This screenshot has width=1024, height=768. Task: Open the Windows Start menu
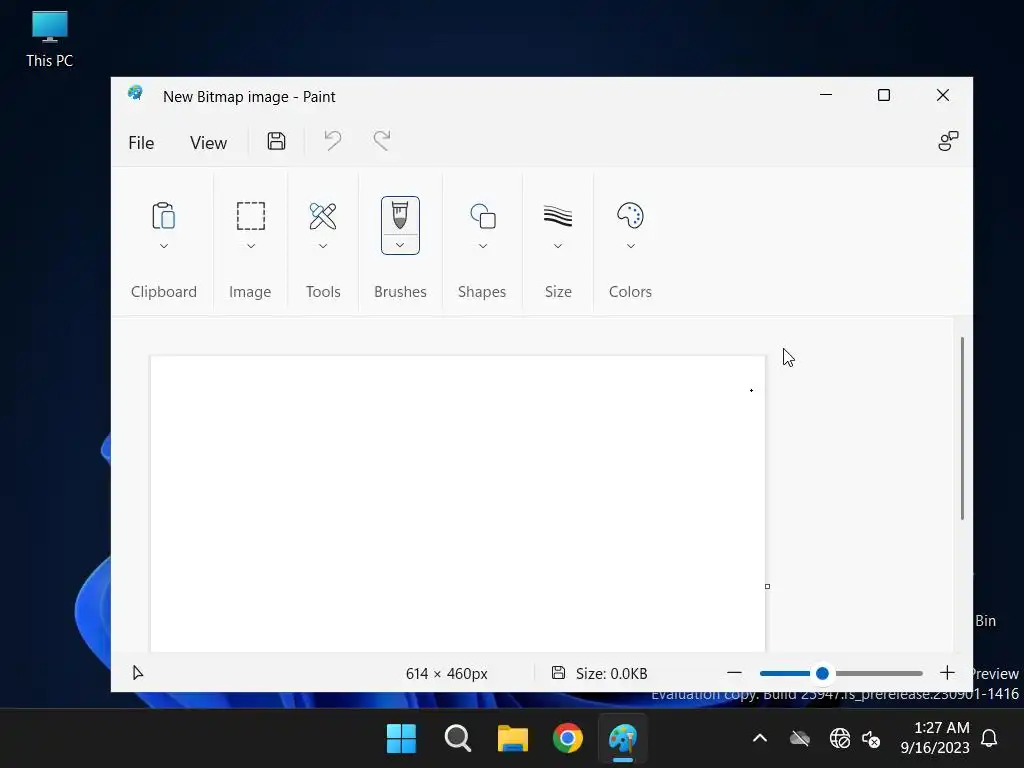point(401,739)
